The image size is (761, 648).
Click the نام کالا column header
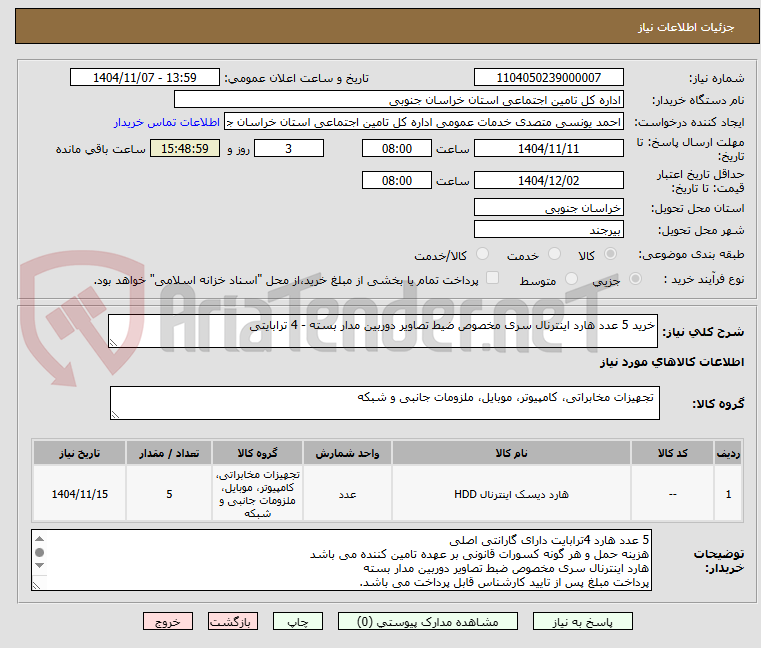(x=511, y=453)
